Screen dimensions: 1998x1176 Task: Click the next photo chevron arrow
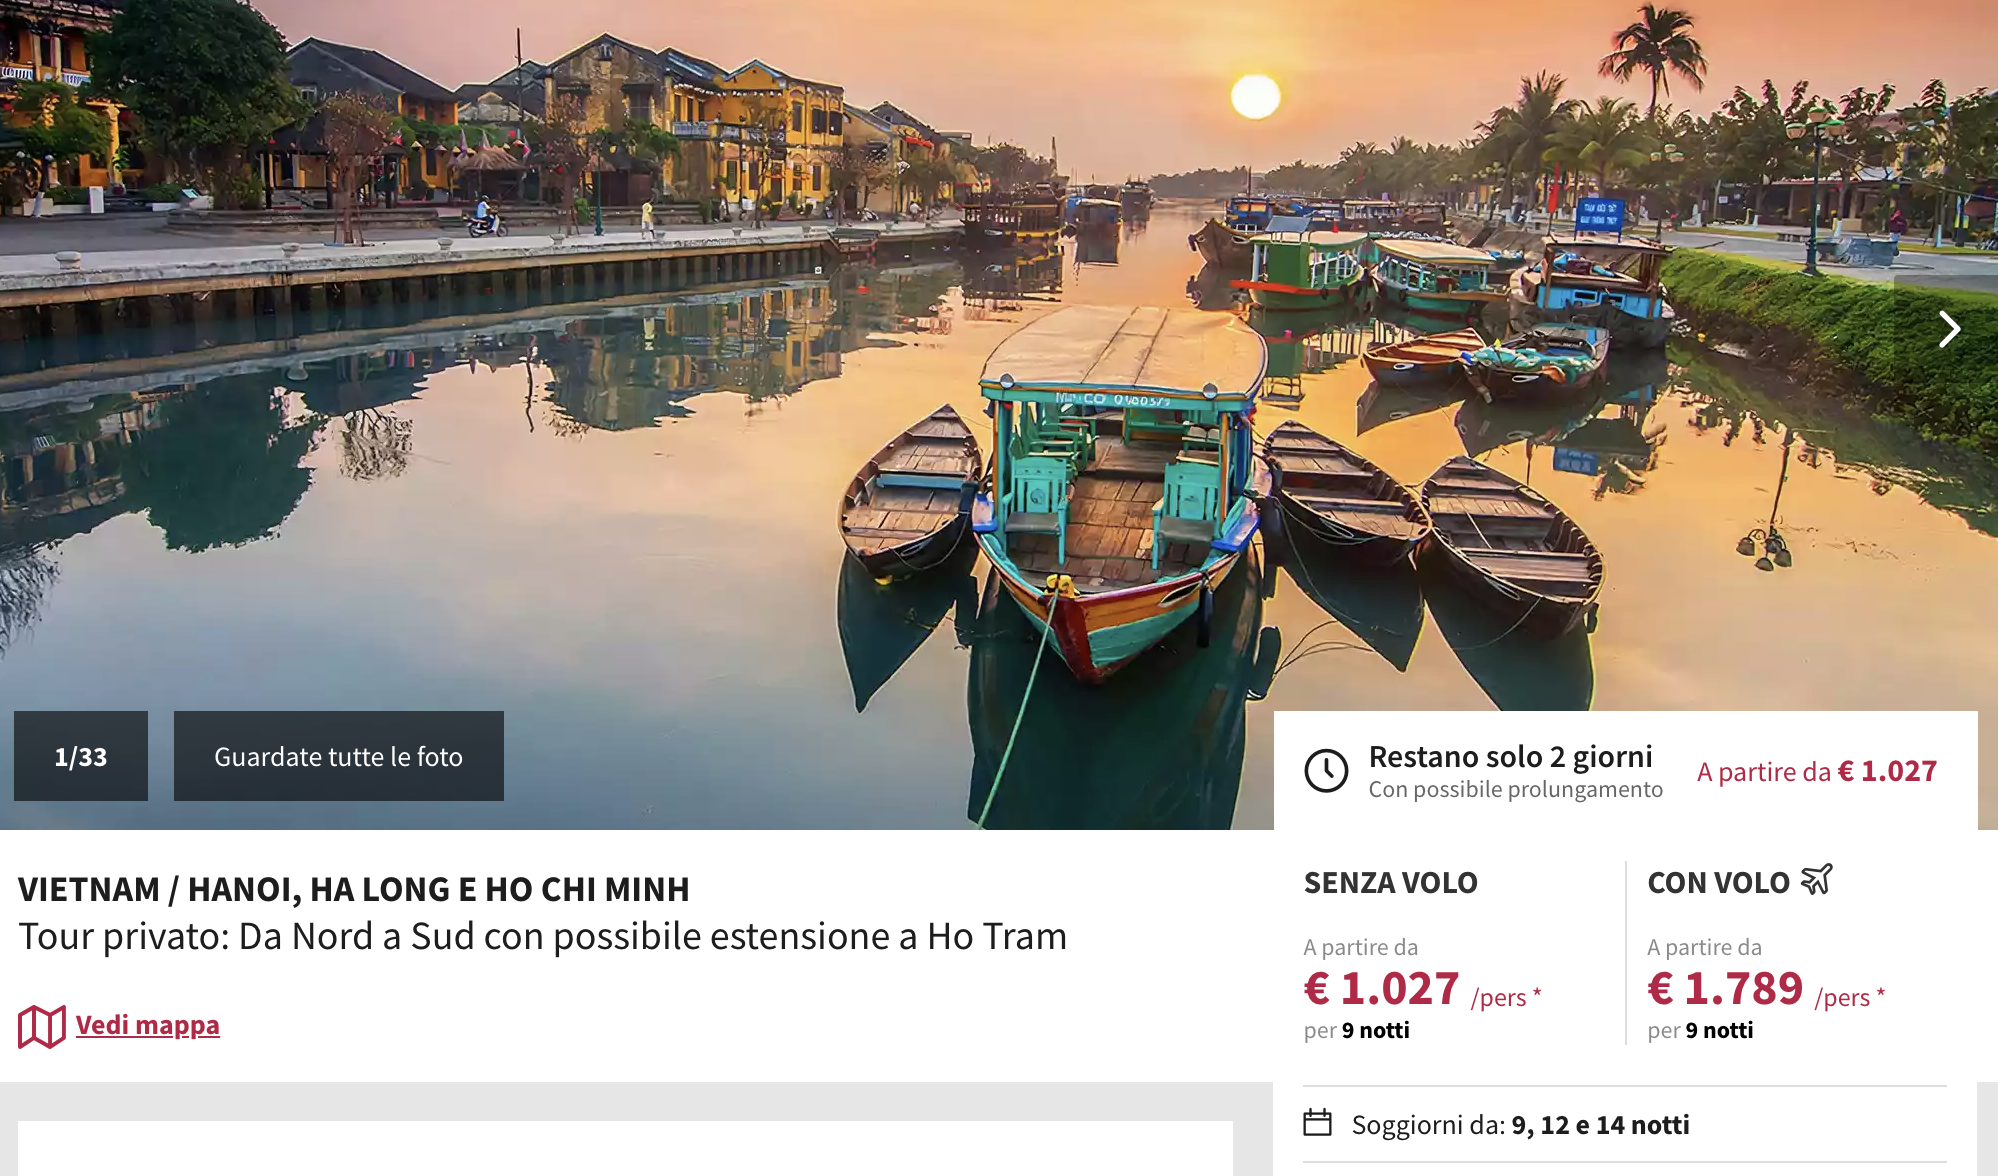(1949, 329)
